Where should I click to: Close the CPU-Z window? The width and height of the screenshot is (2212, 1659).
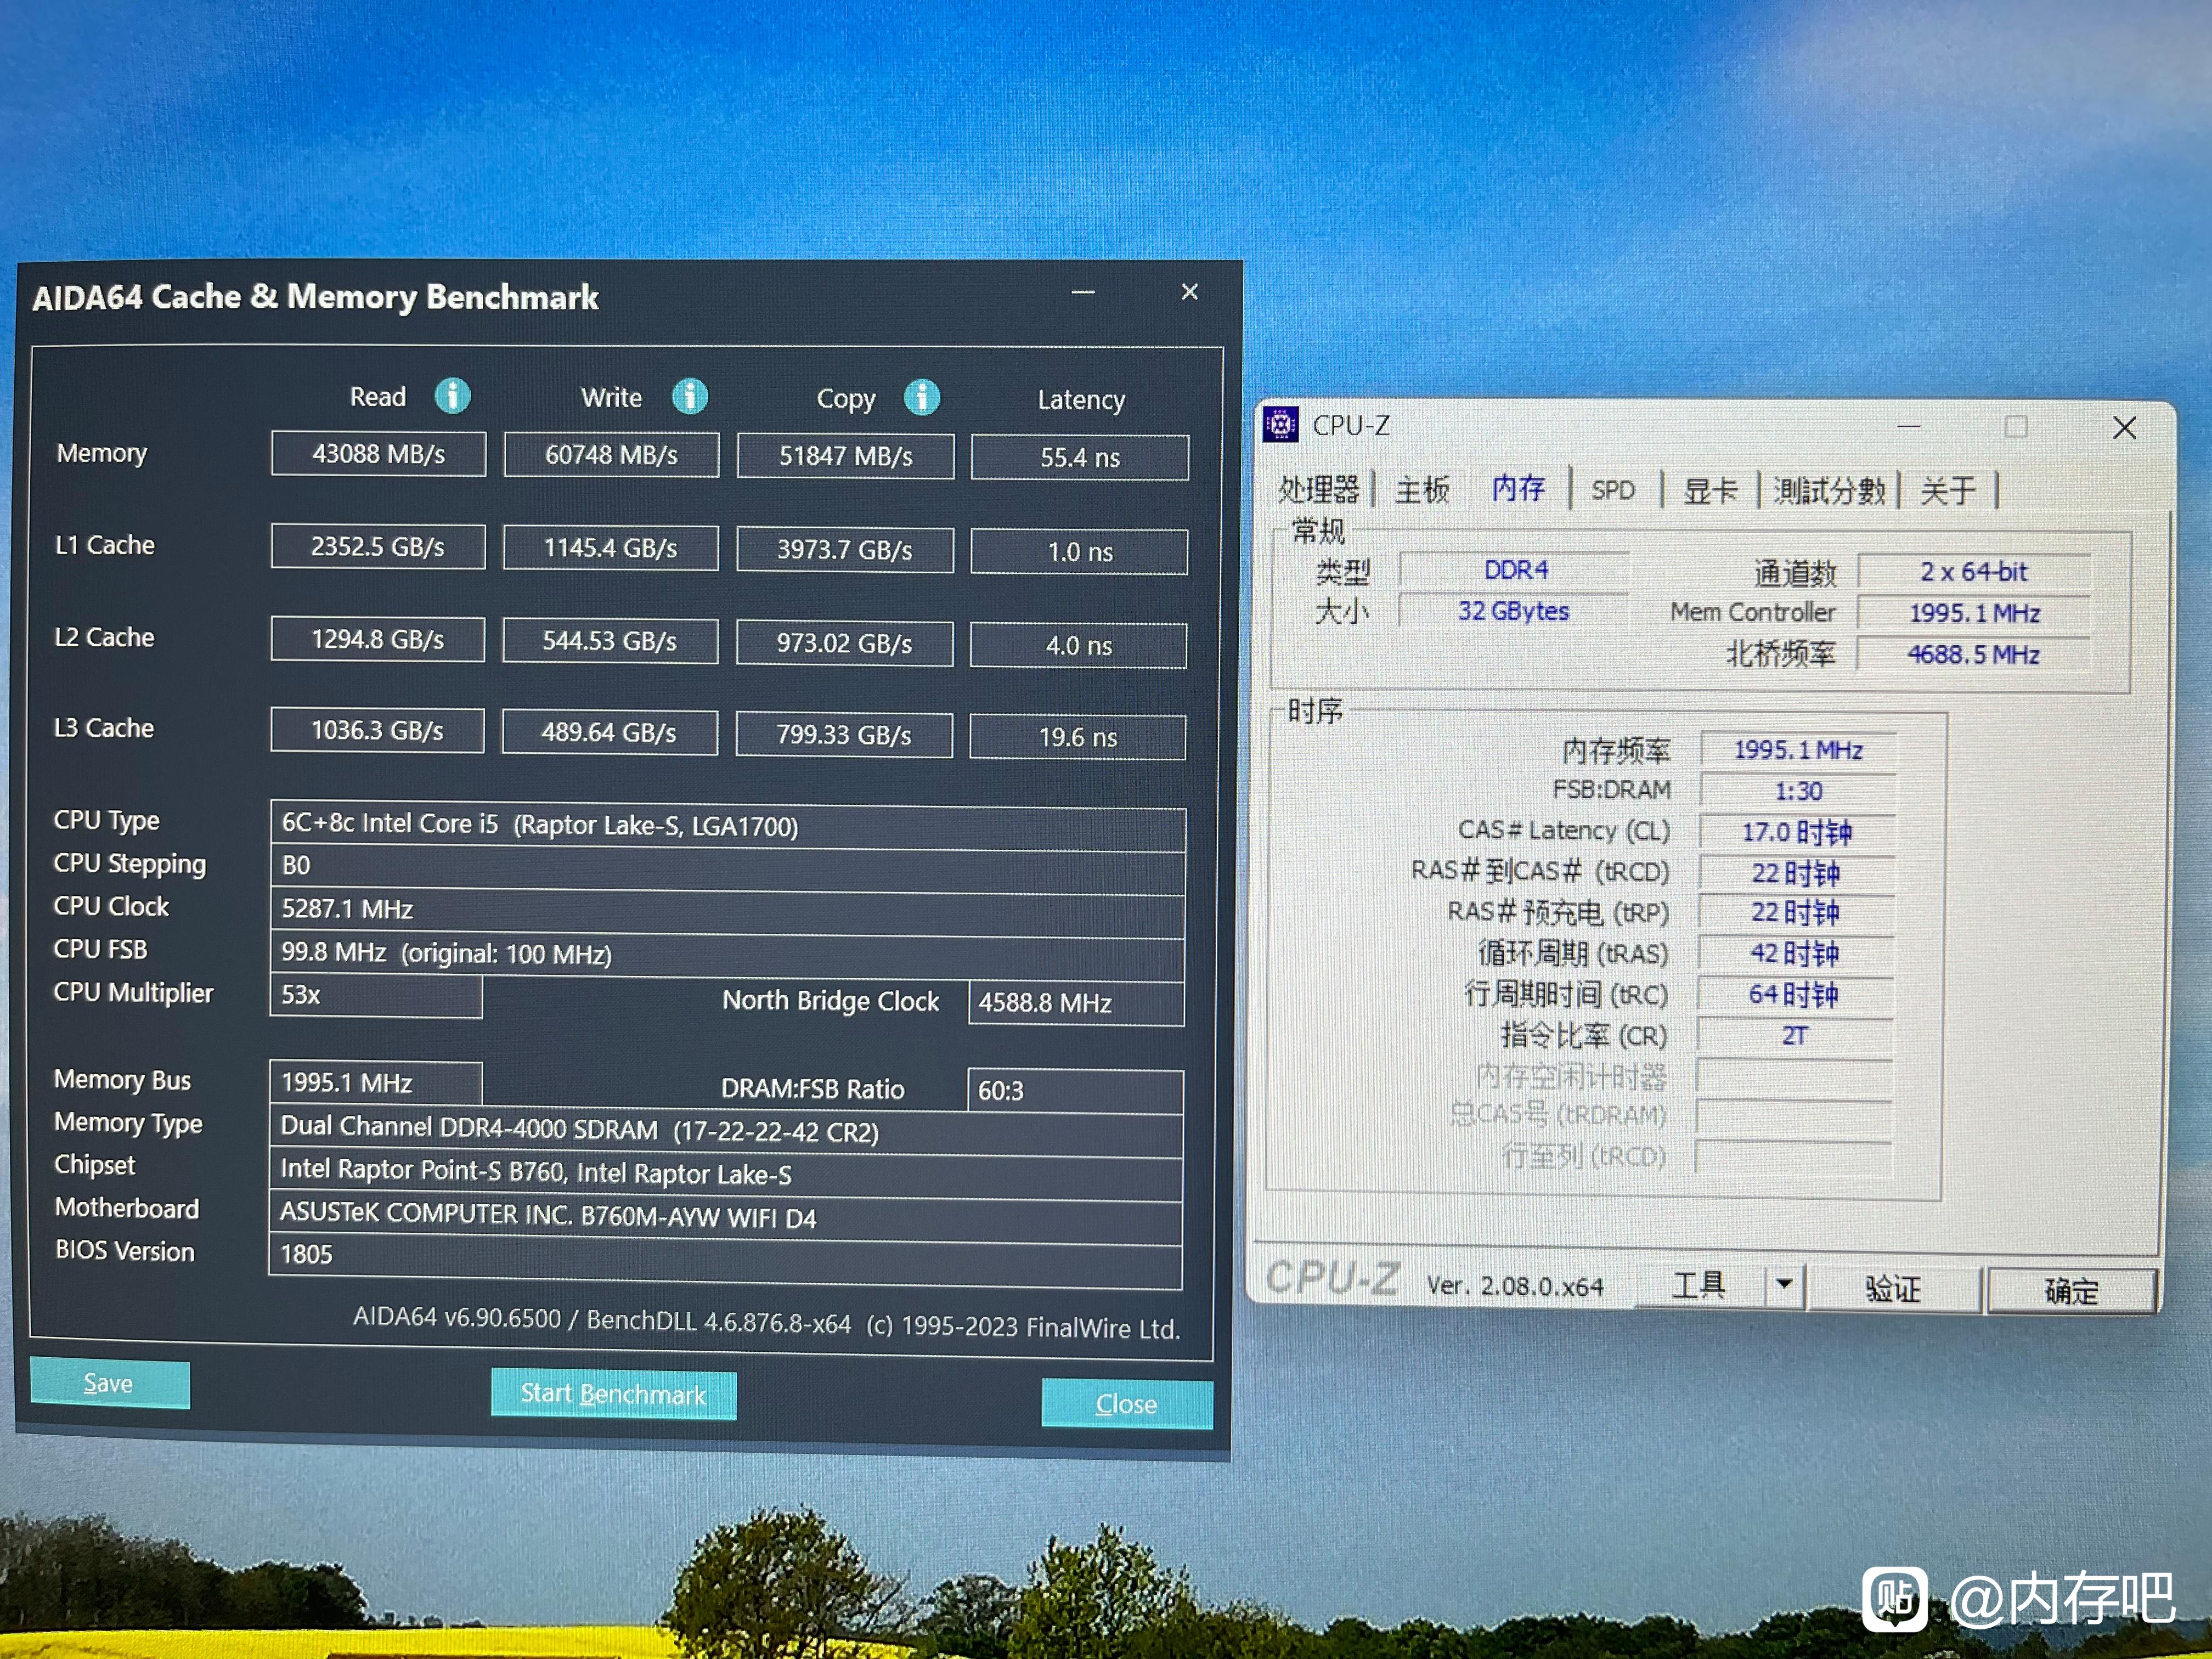click(x=2124, y=428)
